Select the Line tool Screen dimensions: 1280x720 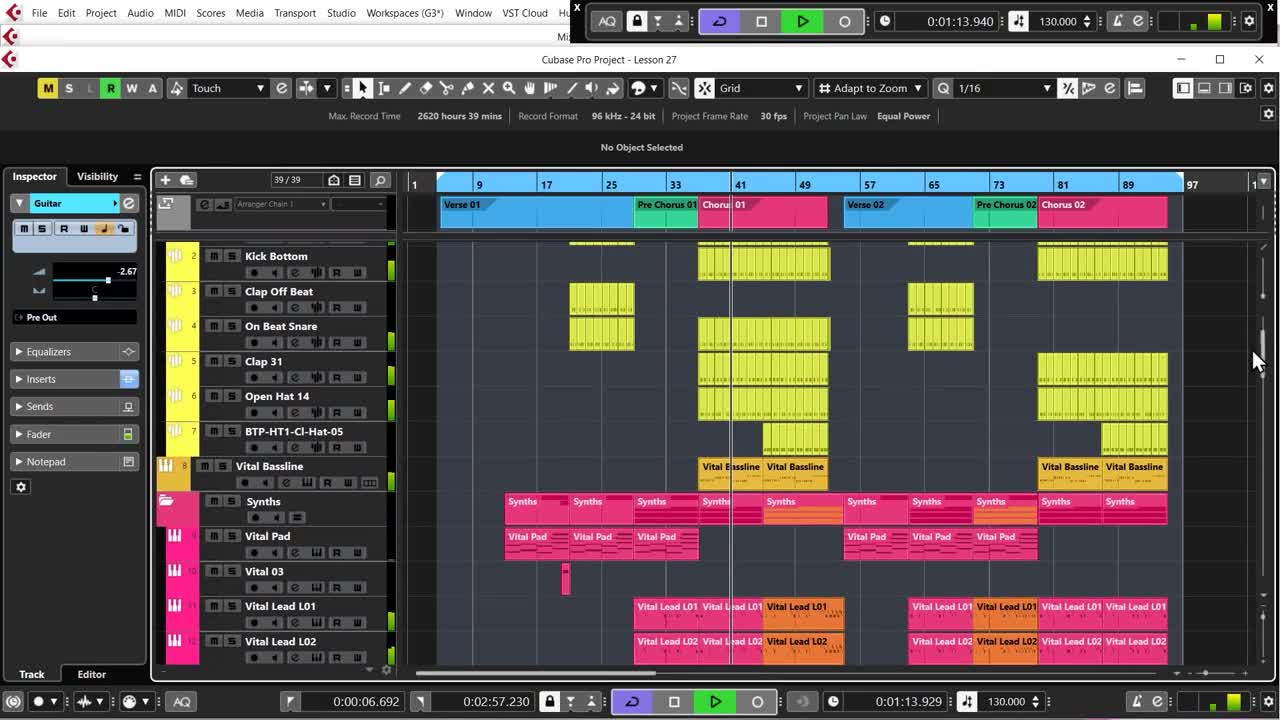coord(572,88)
